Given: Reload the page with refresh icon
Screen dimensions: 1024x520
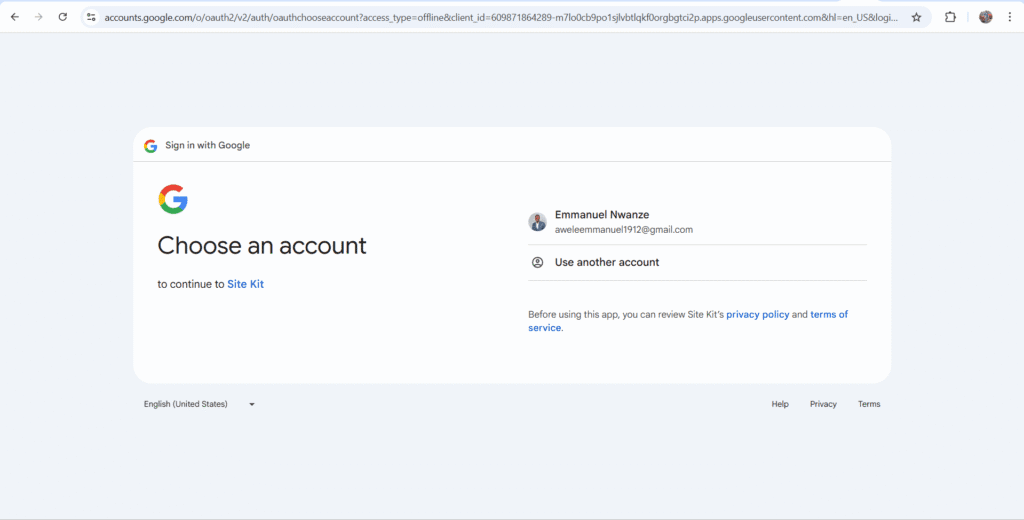Looking at the screenshot, I should tap(63, 17).
